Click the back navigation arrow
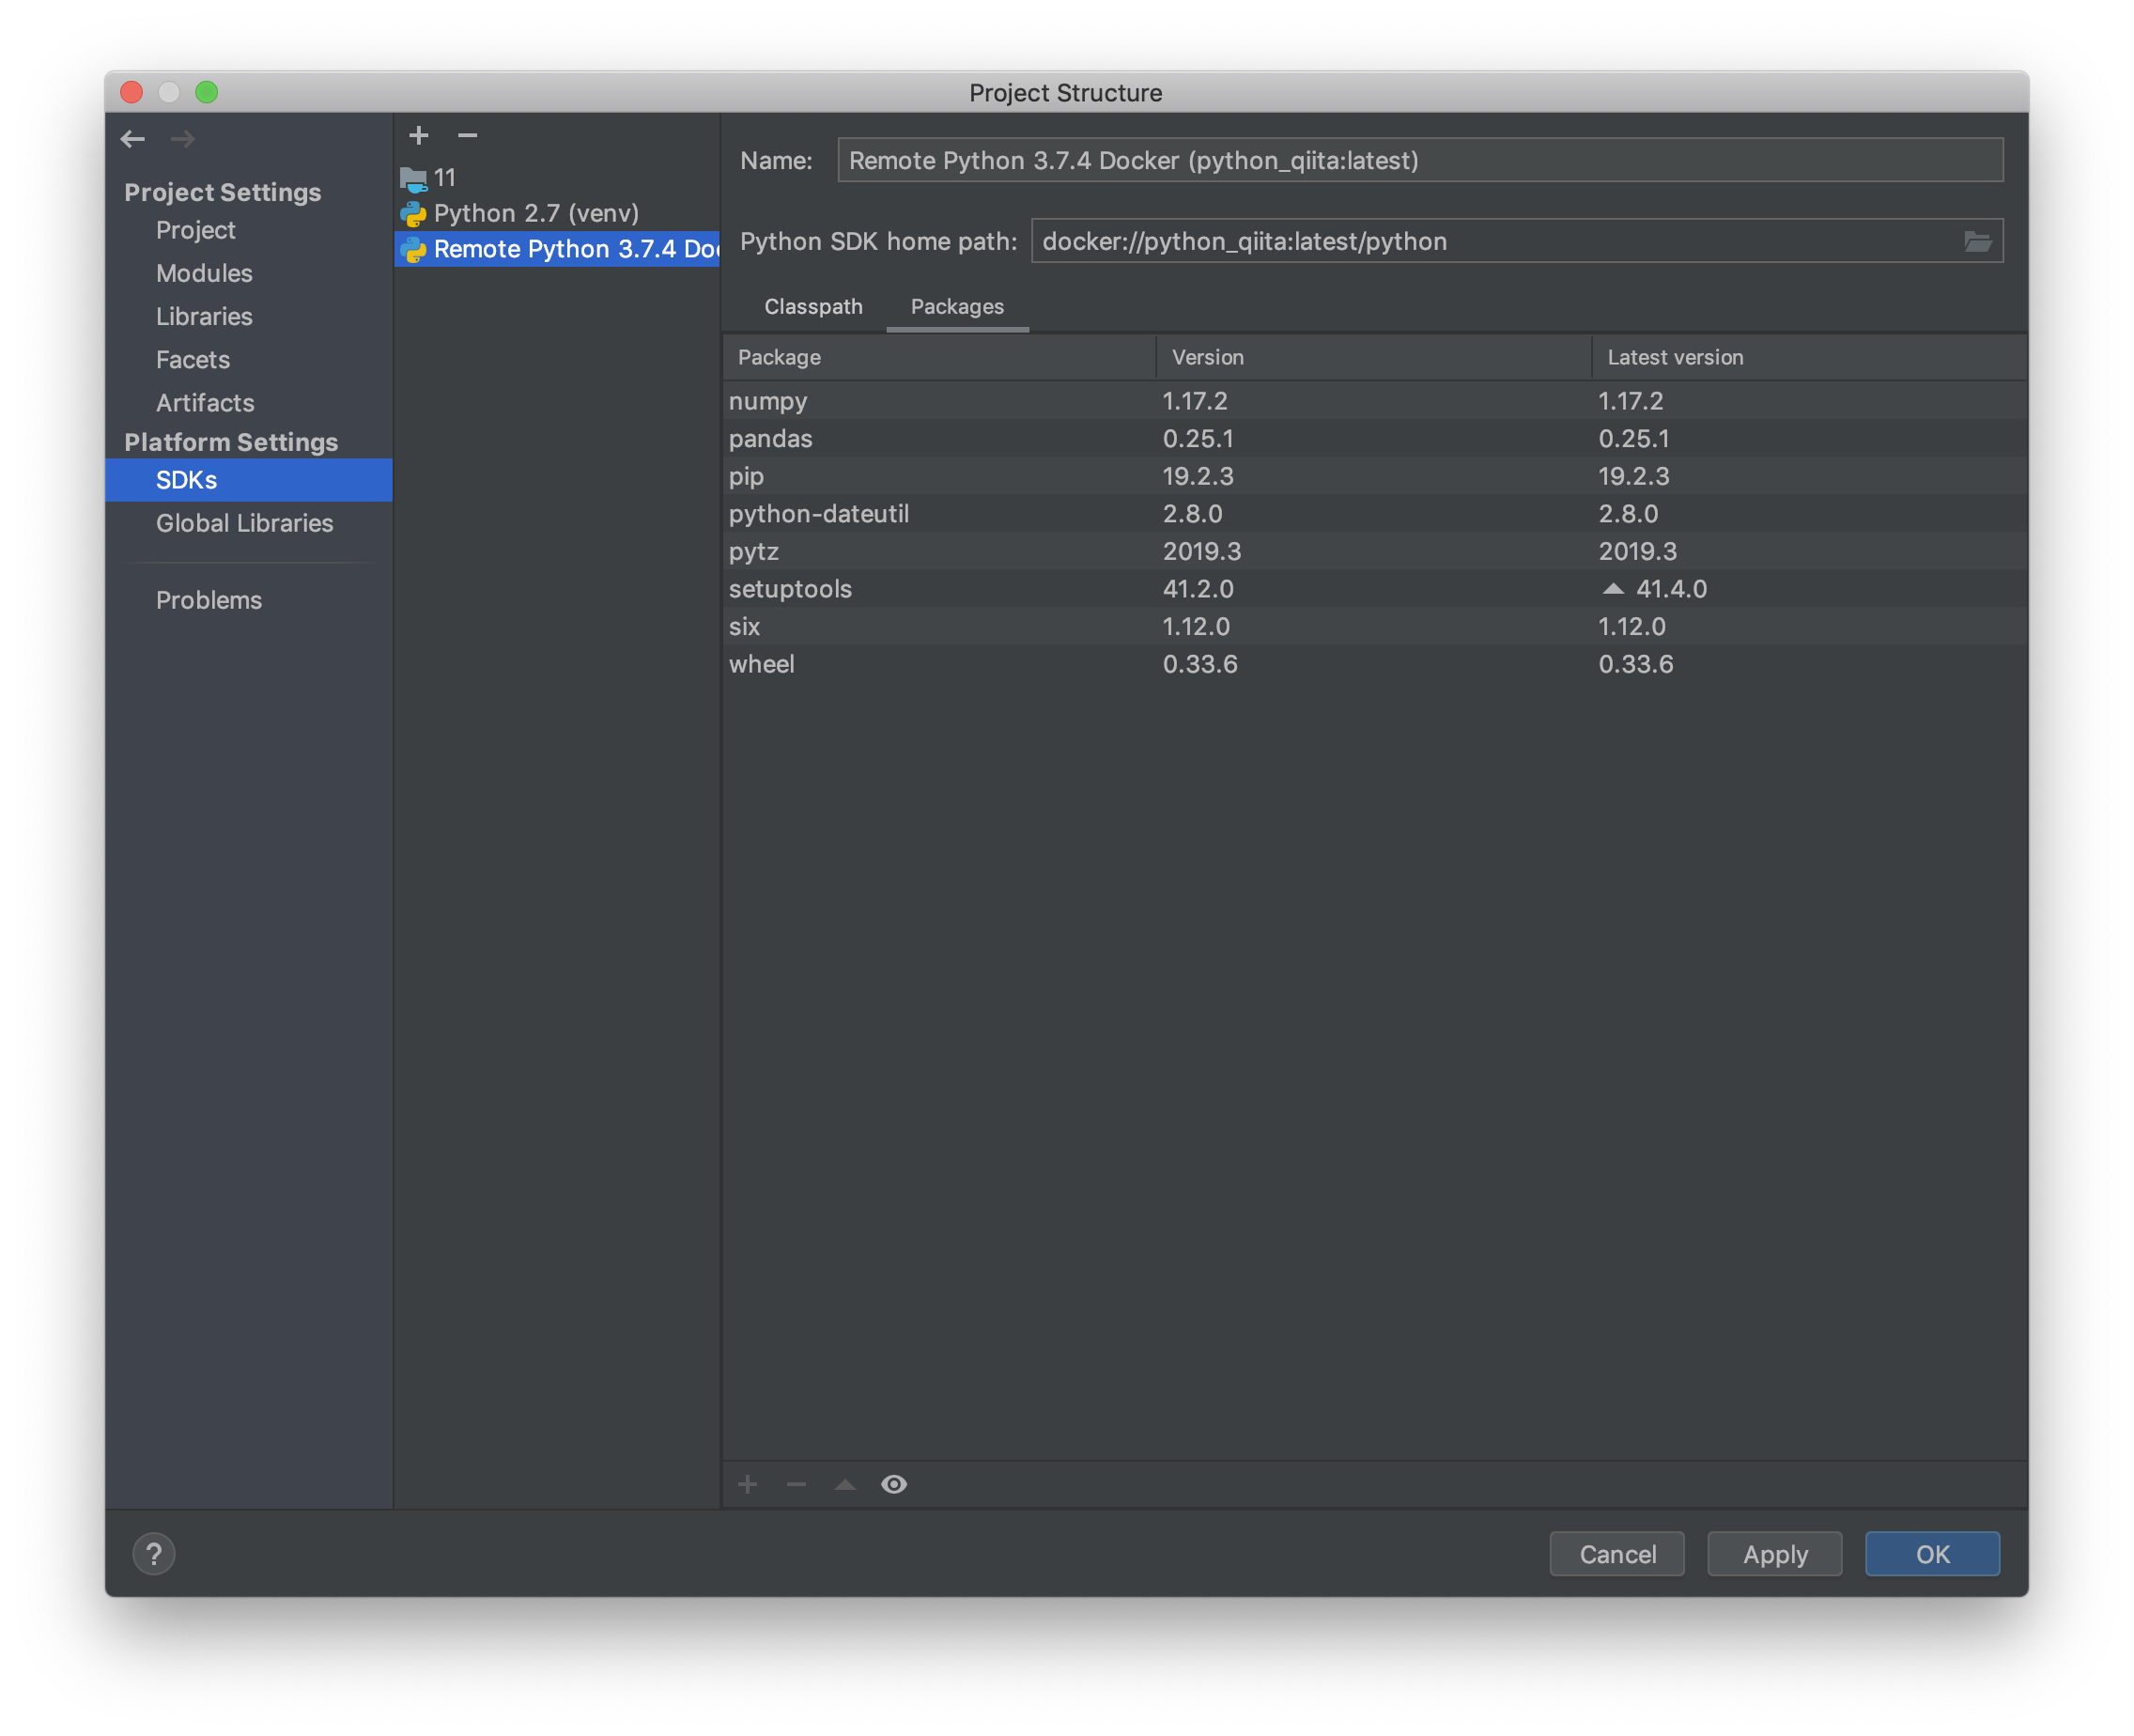This screenshot has width=2134, height=1736. [x=132, y=139]
